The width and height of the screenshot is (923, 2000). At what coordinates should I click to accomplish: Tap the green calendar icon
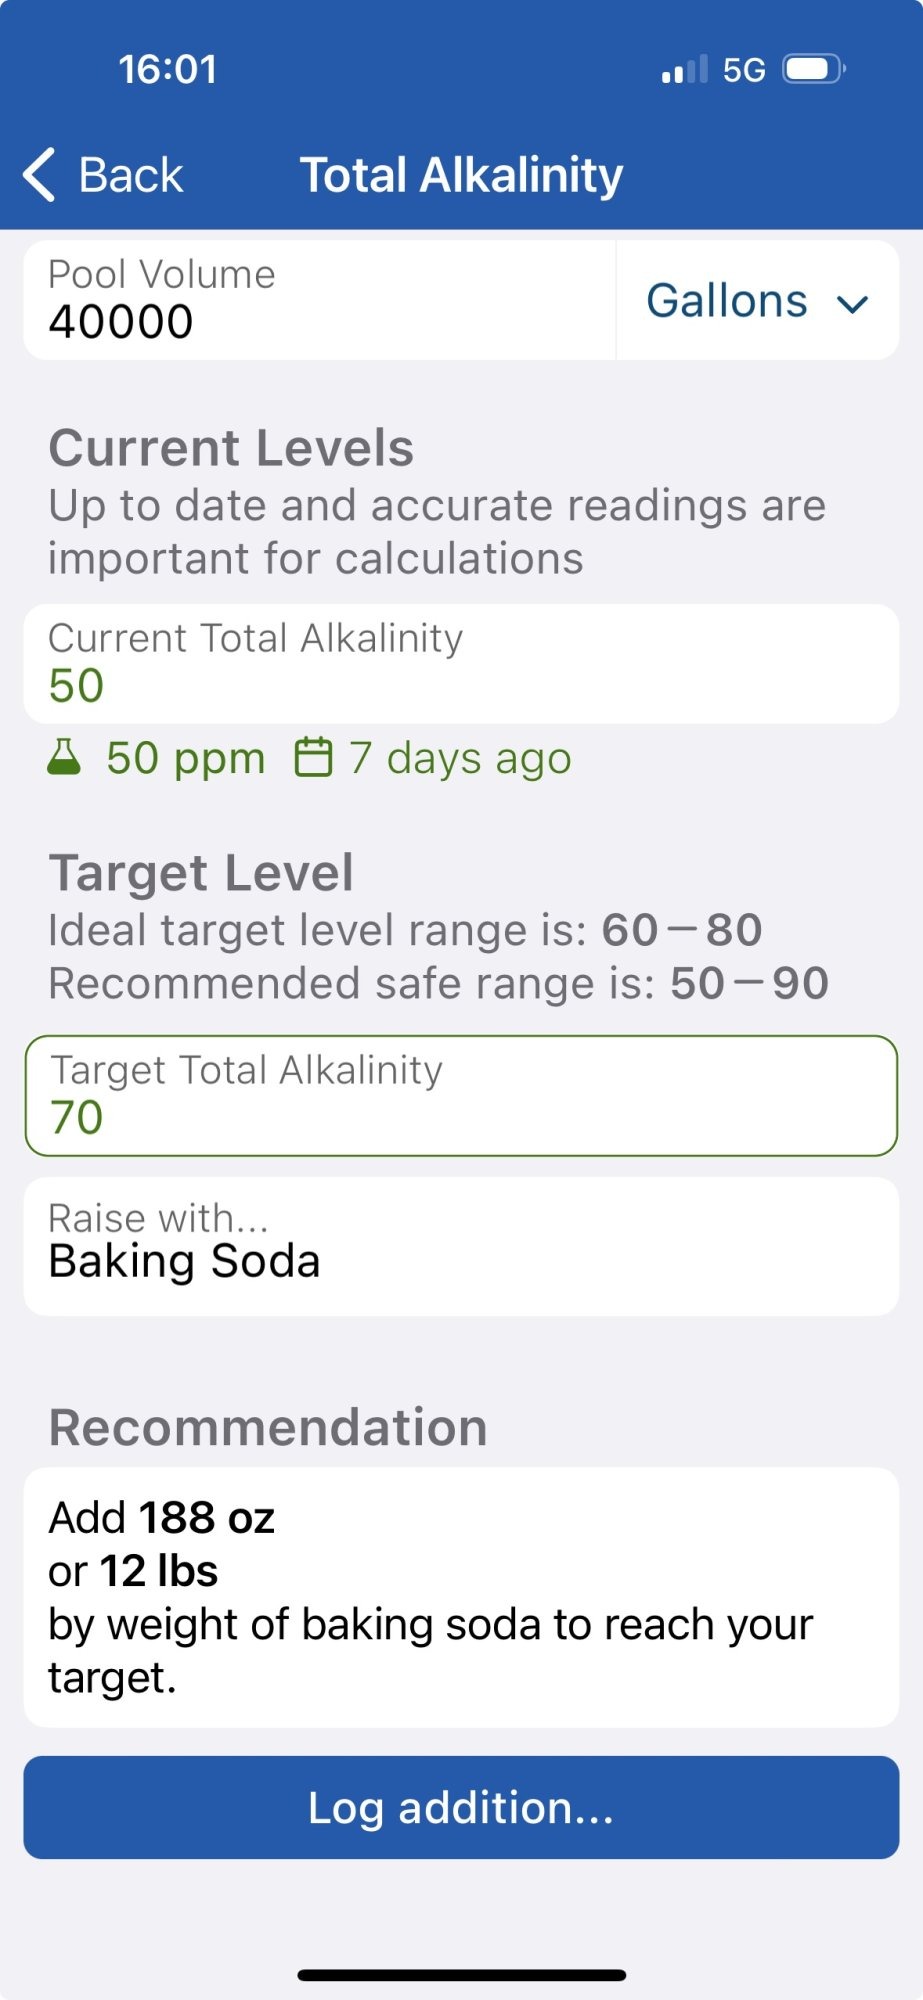[313, 757]
